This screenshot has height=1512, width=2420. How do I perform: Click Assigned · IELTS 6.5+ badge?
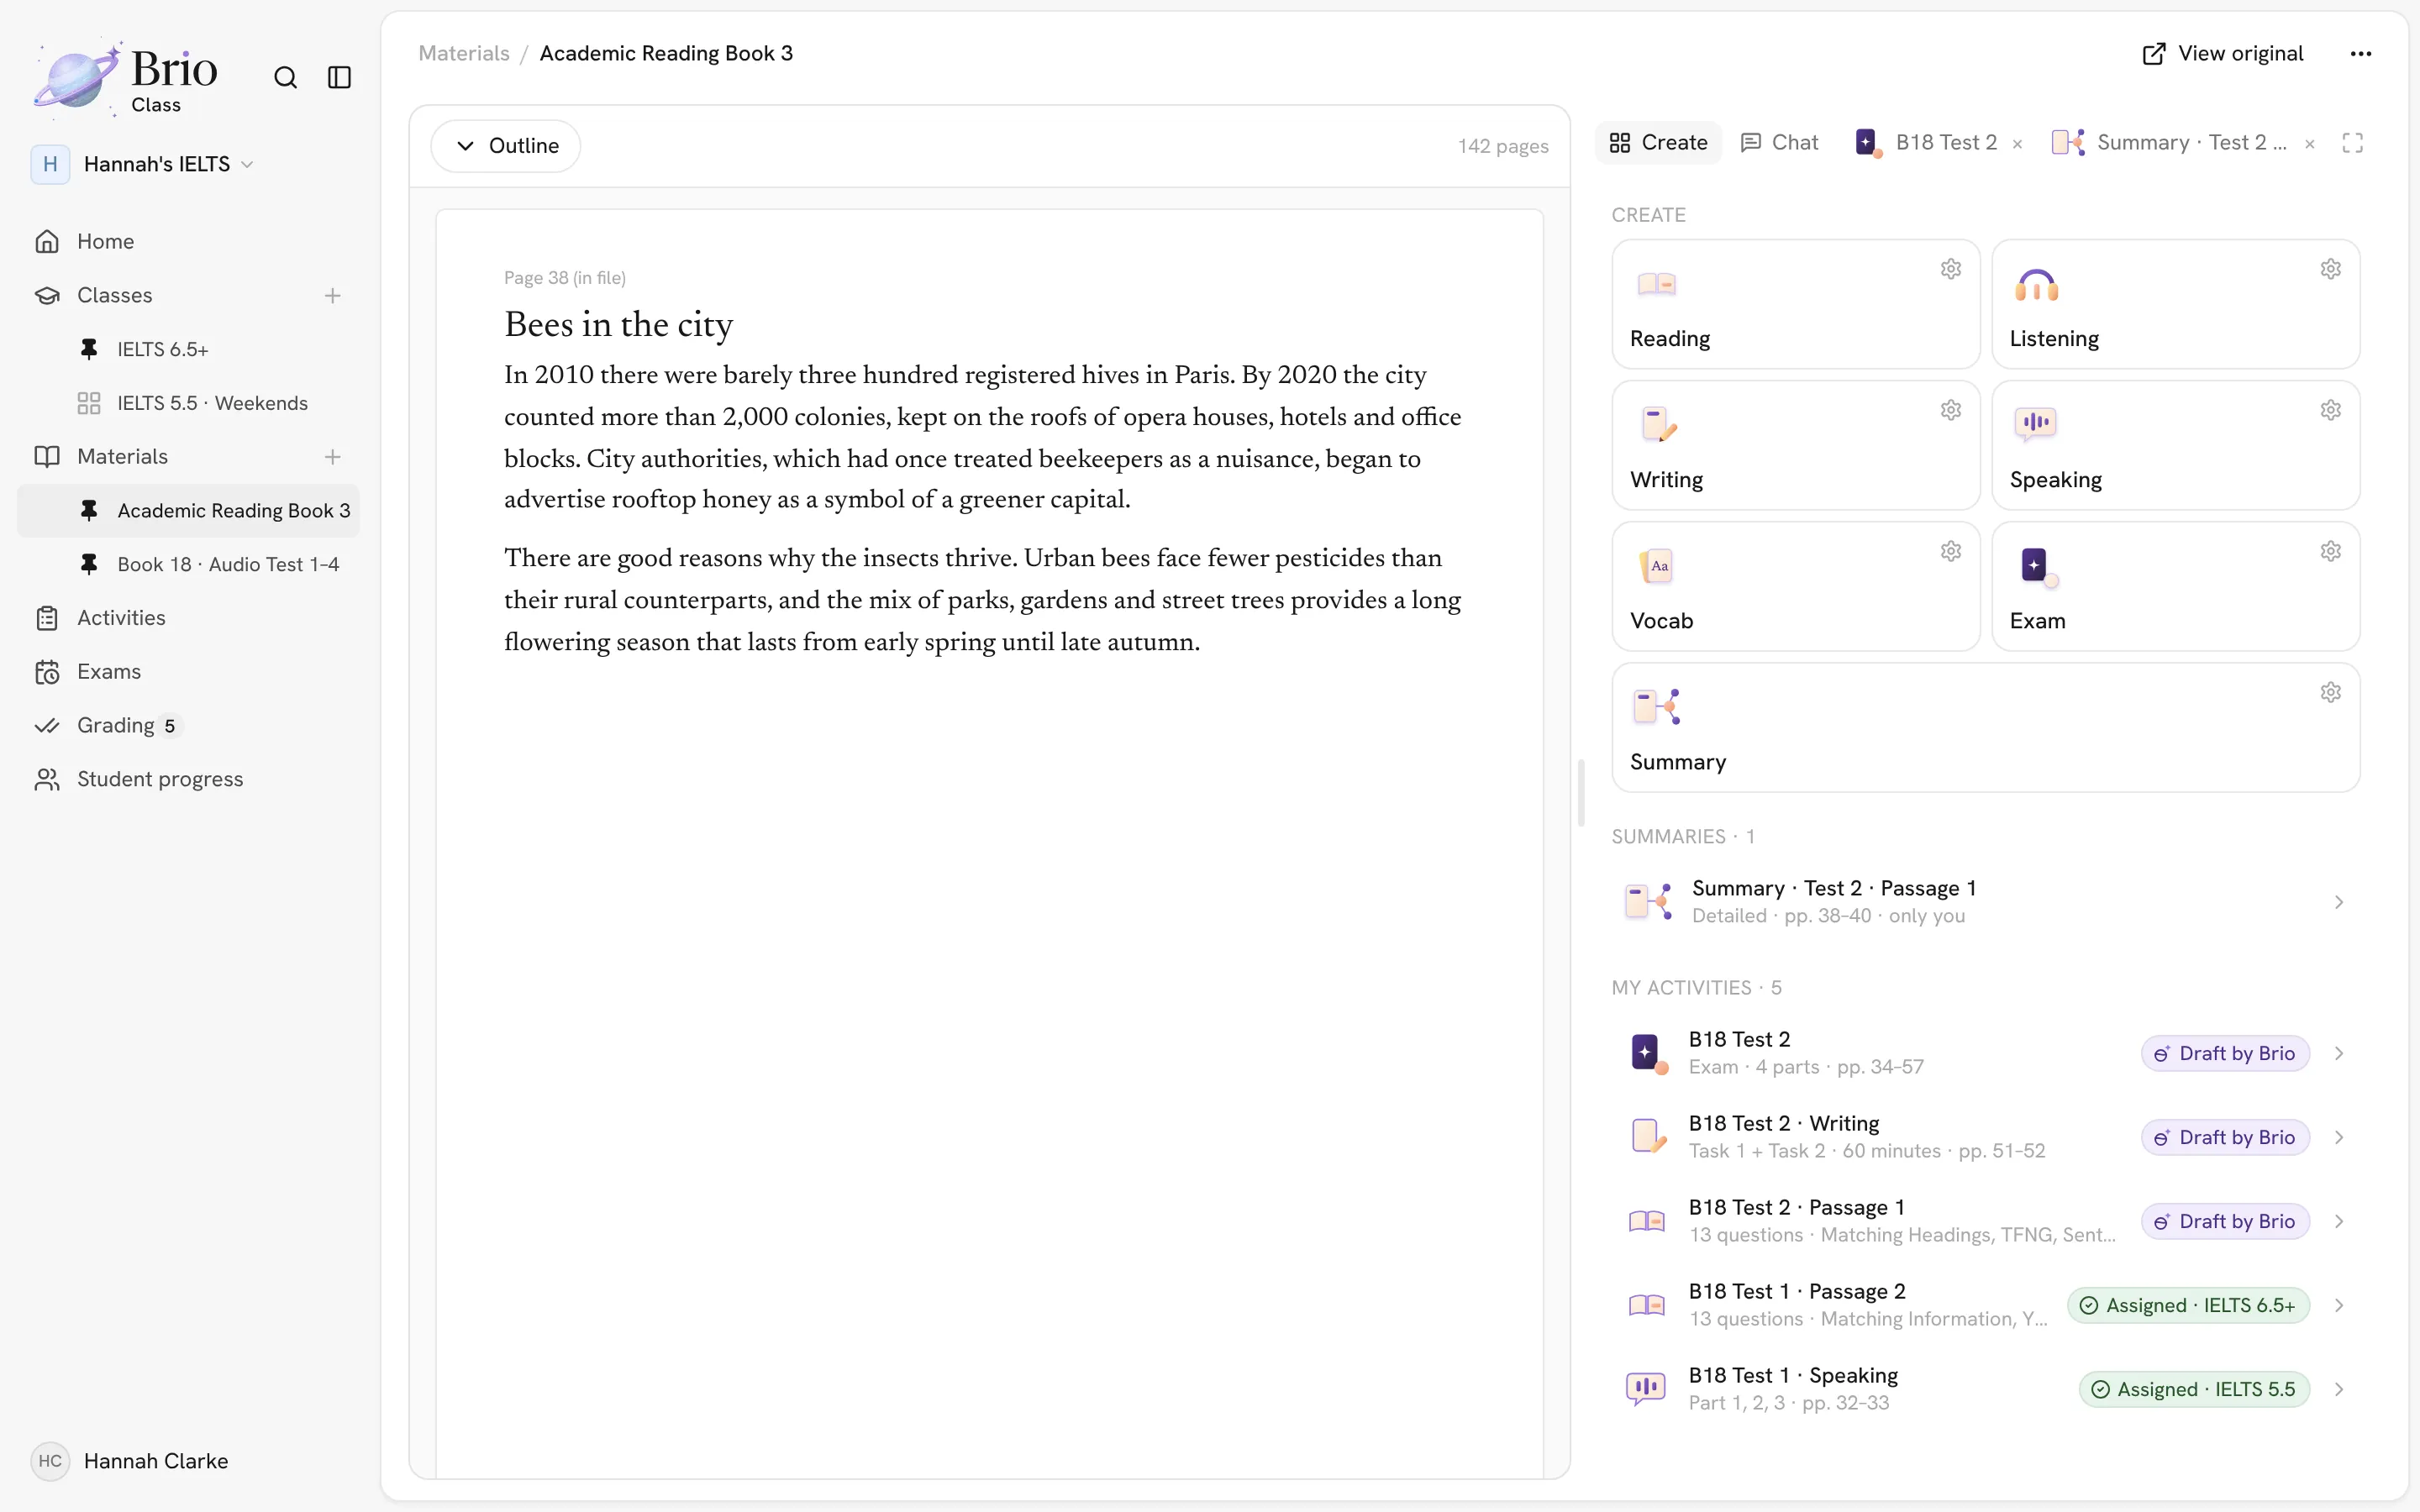pos(2189,1305)
